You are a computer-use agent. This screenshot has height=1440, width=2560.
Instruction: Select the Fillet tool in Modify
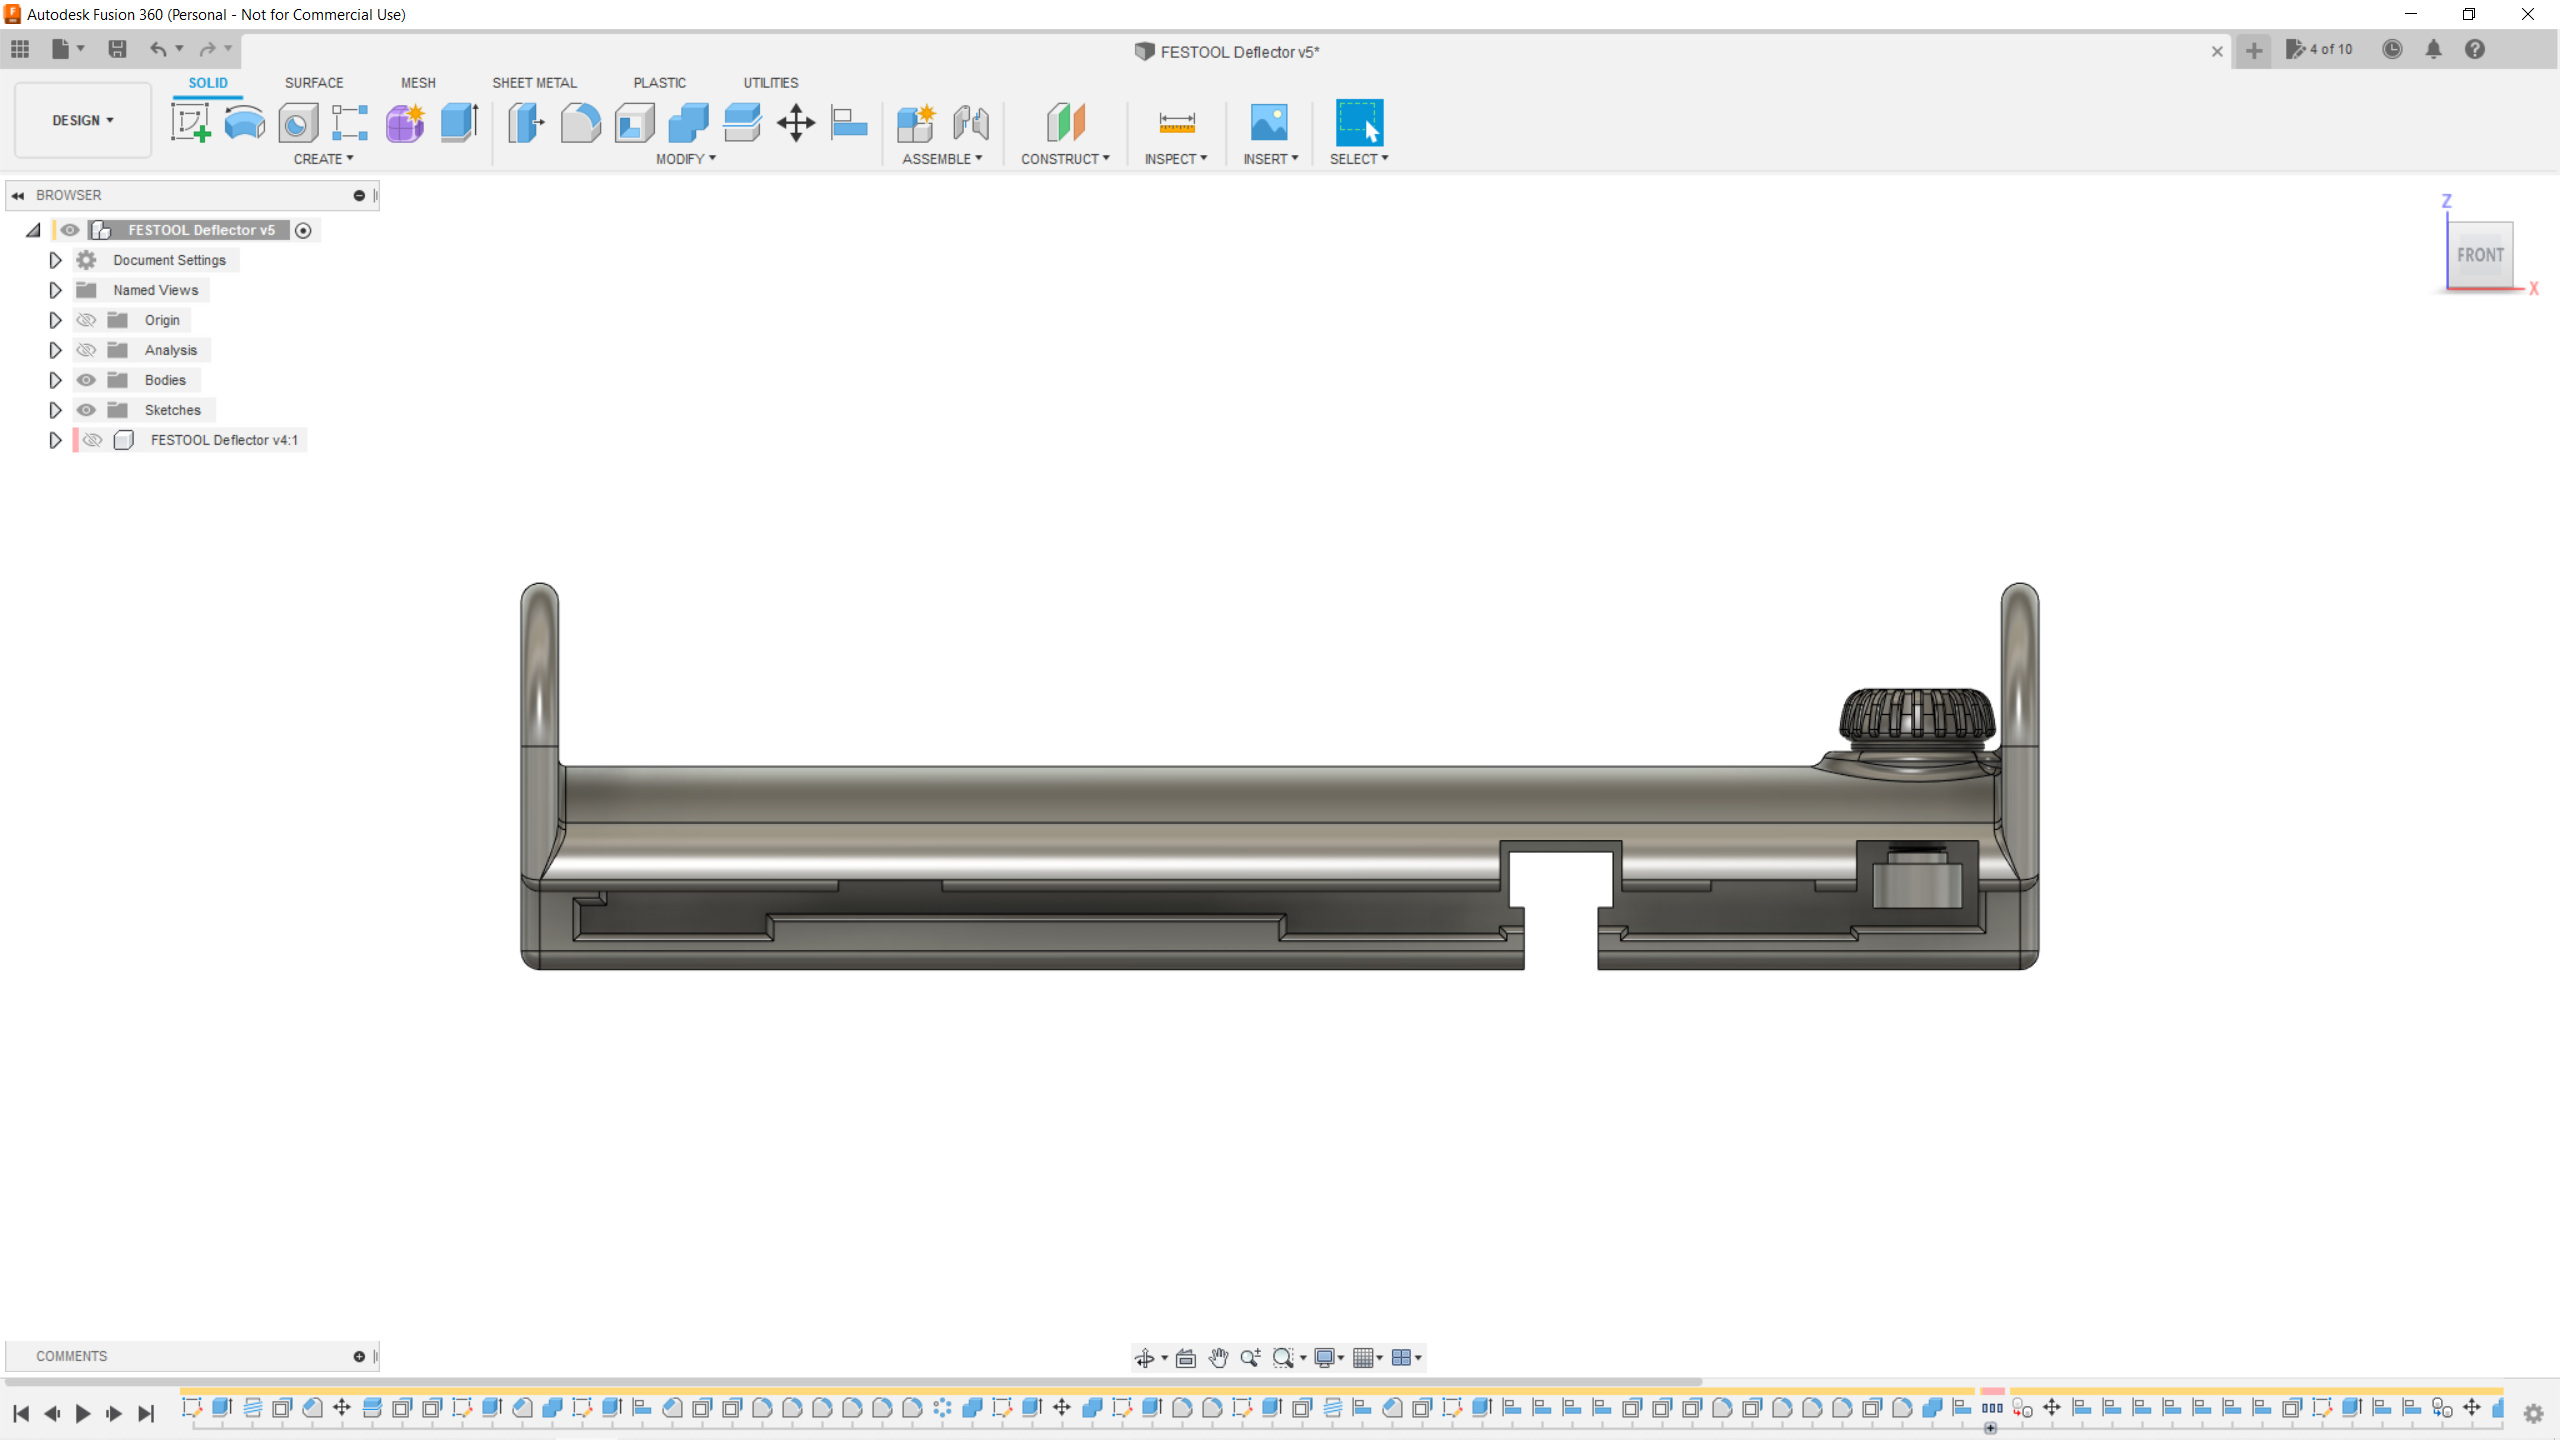pyautogui.click(x=580, y=123)
